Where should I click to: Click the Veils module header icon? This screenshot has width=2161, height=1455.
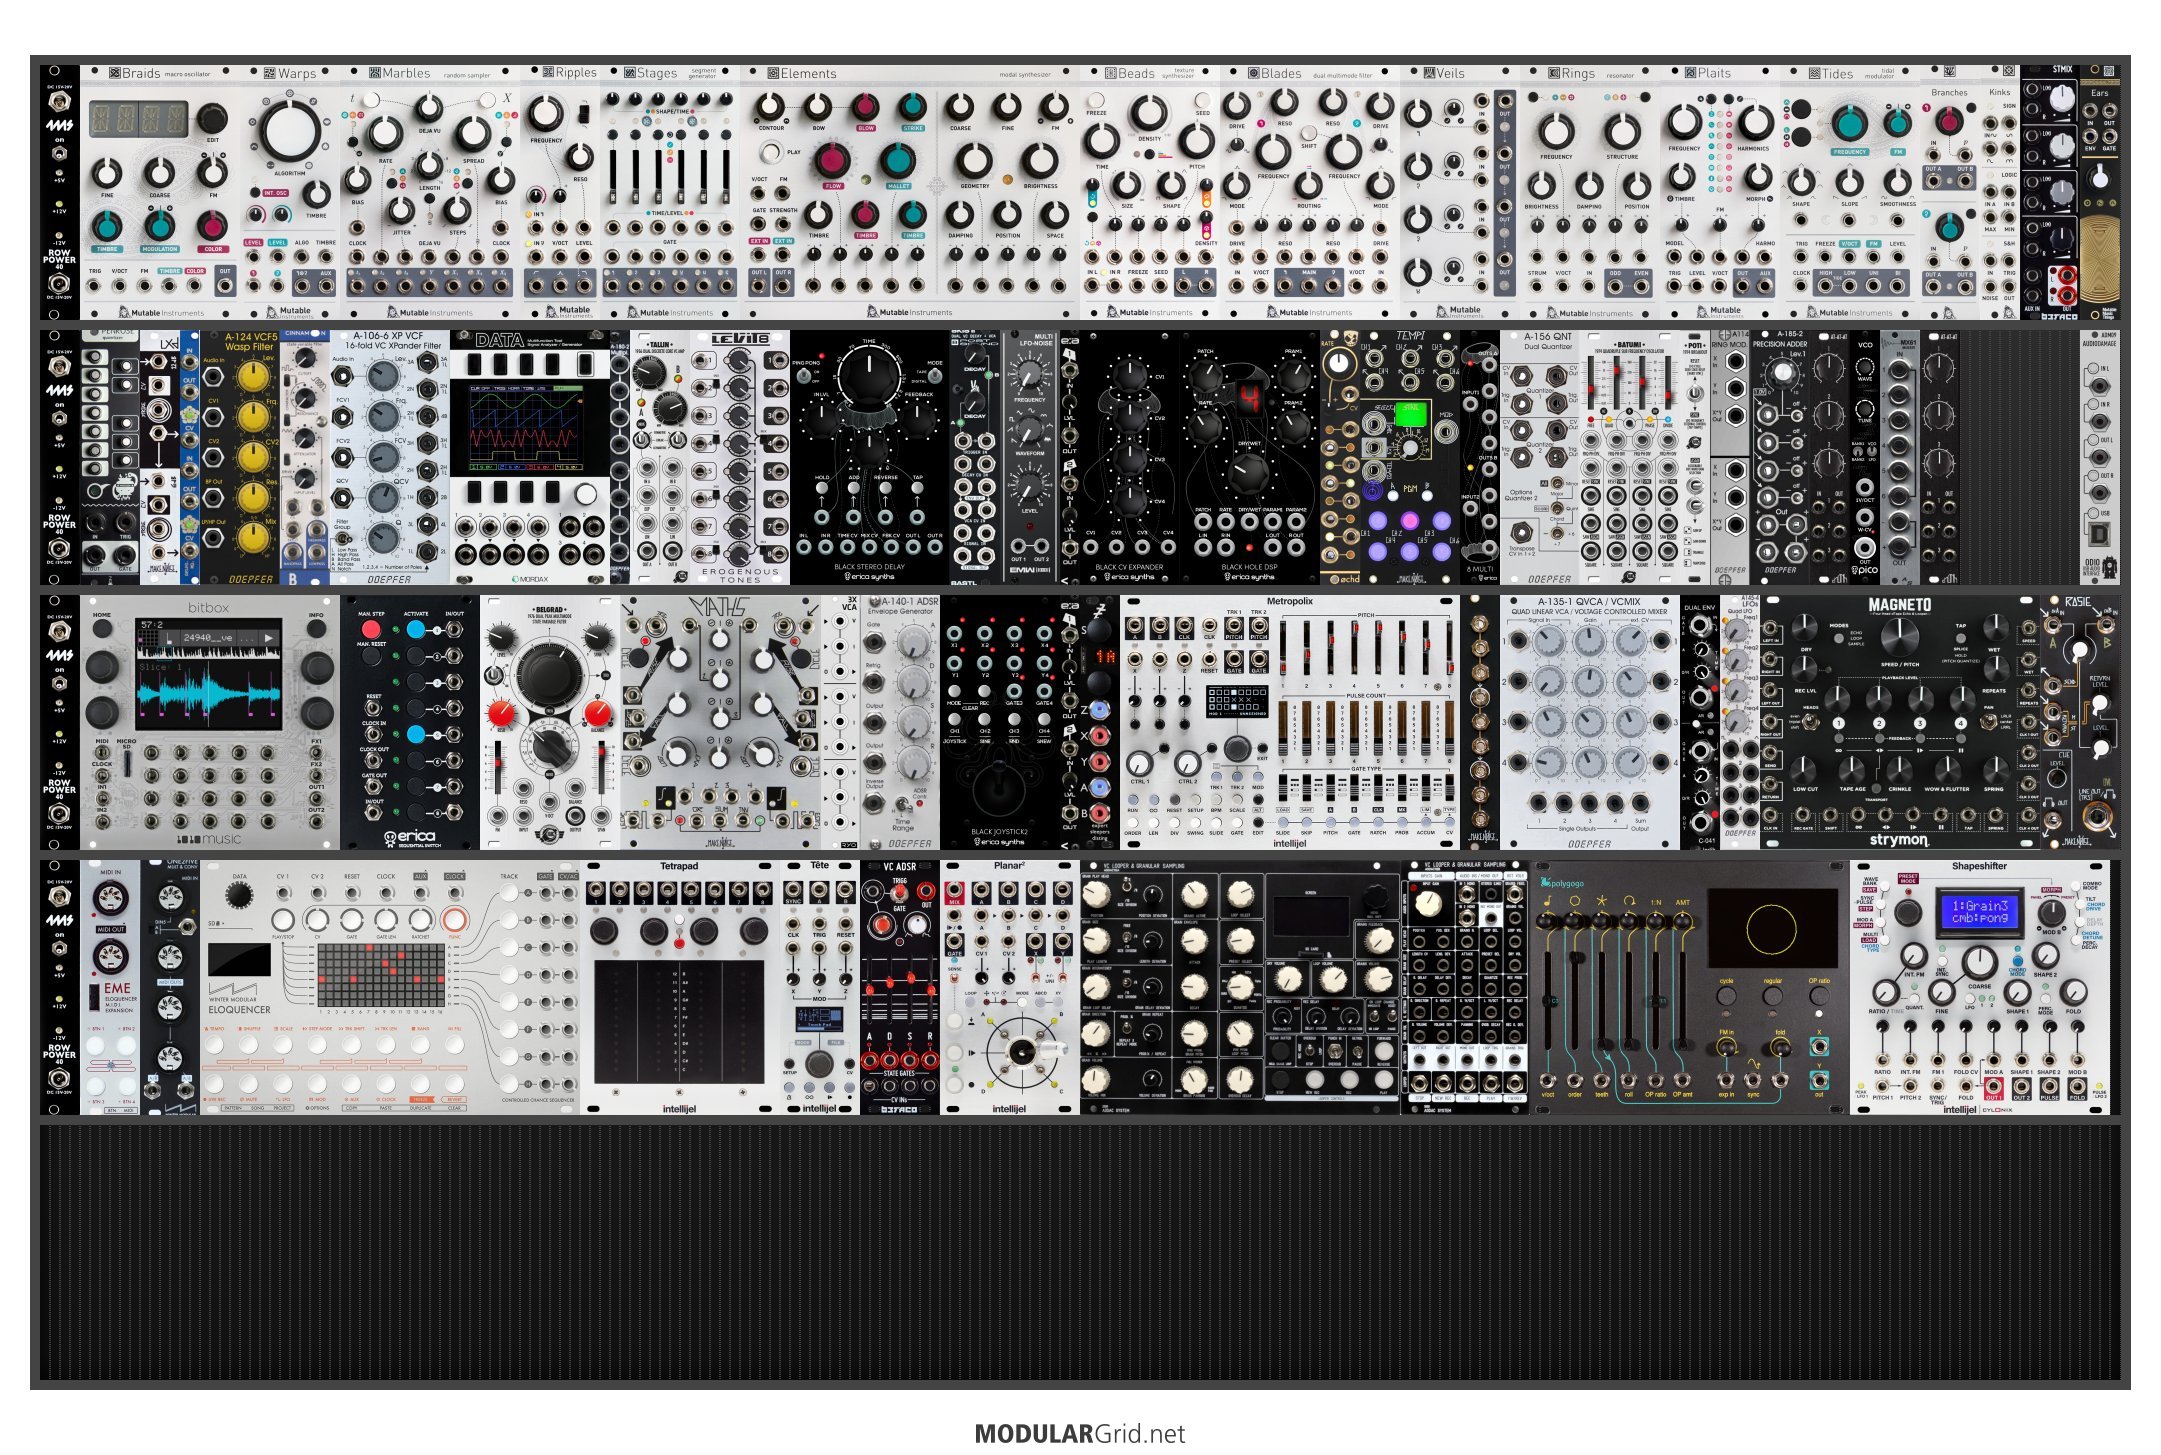click(x=1429, y=73)
